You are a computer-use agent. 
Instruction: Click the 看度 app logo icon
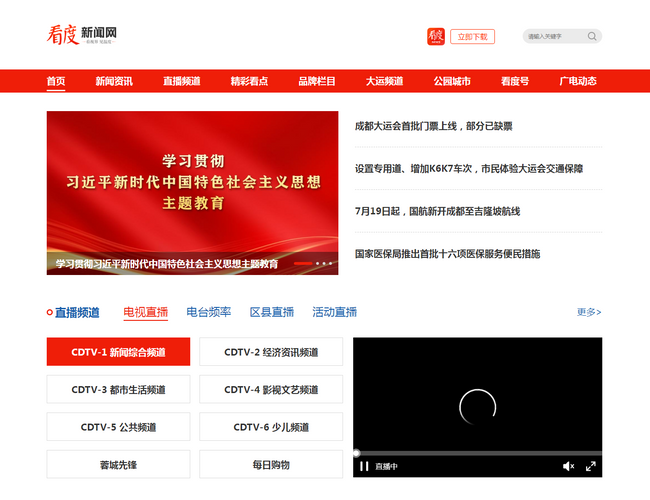tap(435, 36)
